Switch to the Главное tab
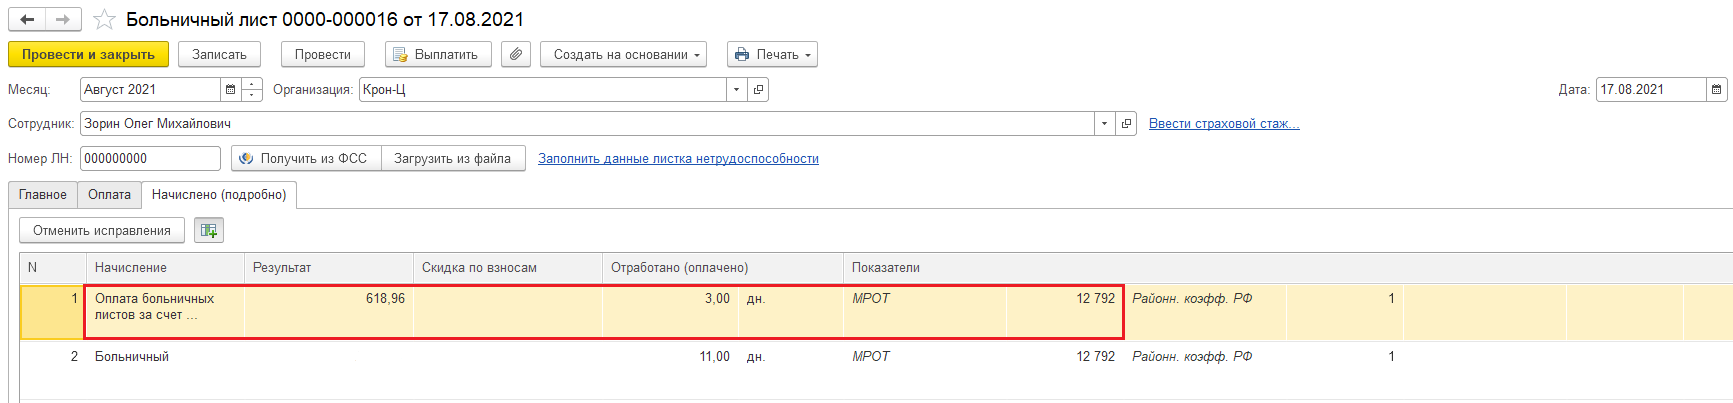 pos(43,195)
